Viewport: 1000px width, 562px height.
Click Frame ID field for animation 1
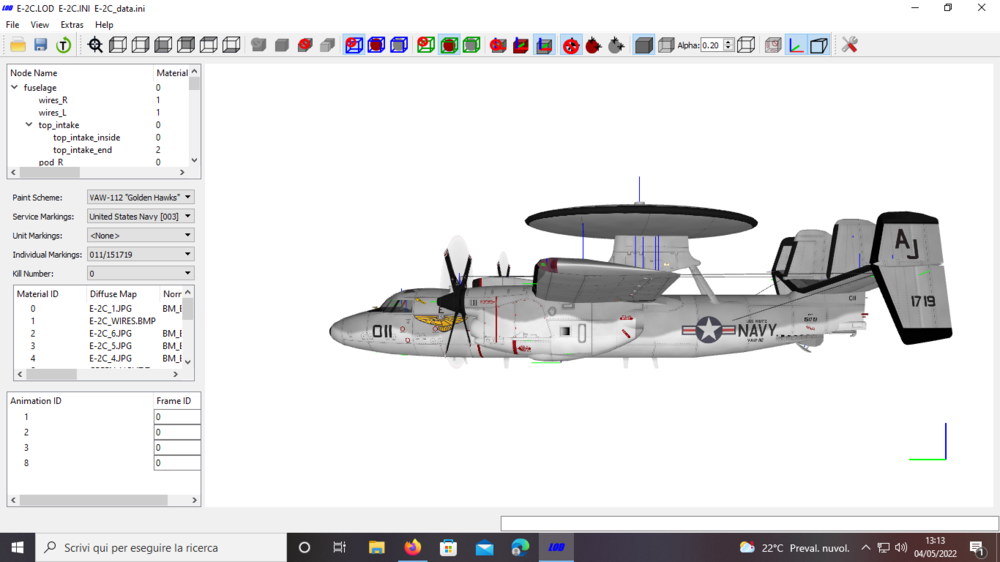(x=177, y=417)
